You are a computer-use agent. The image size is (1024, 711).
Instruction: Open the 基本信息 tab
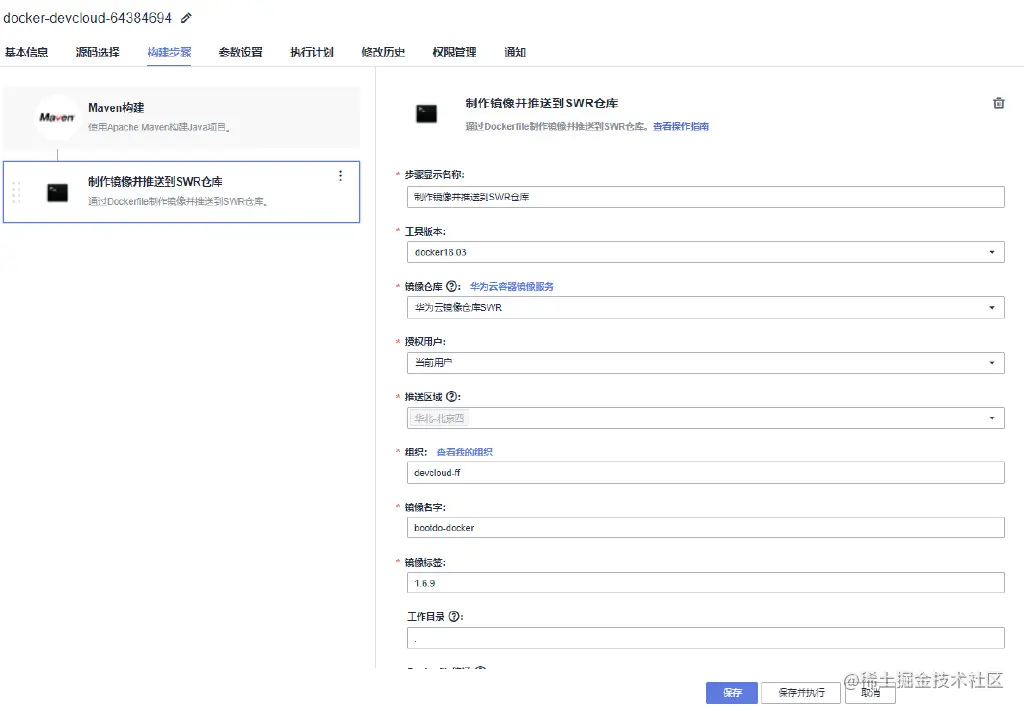click(x=27, y=52)
